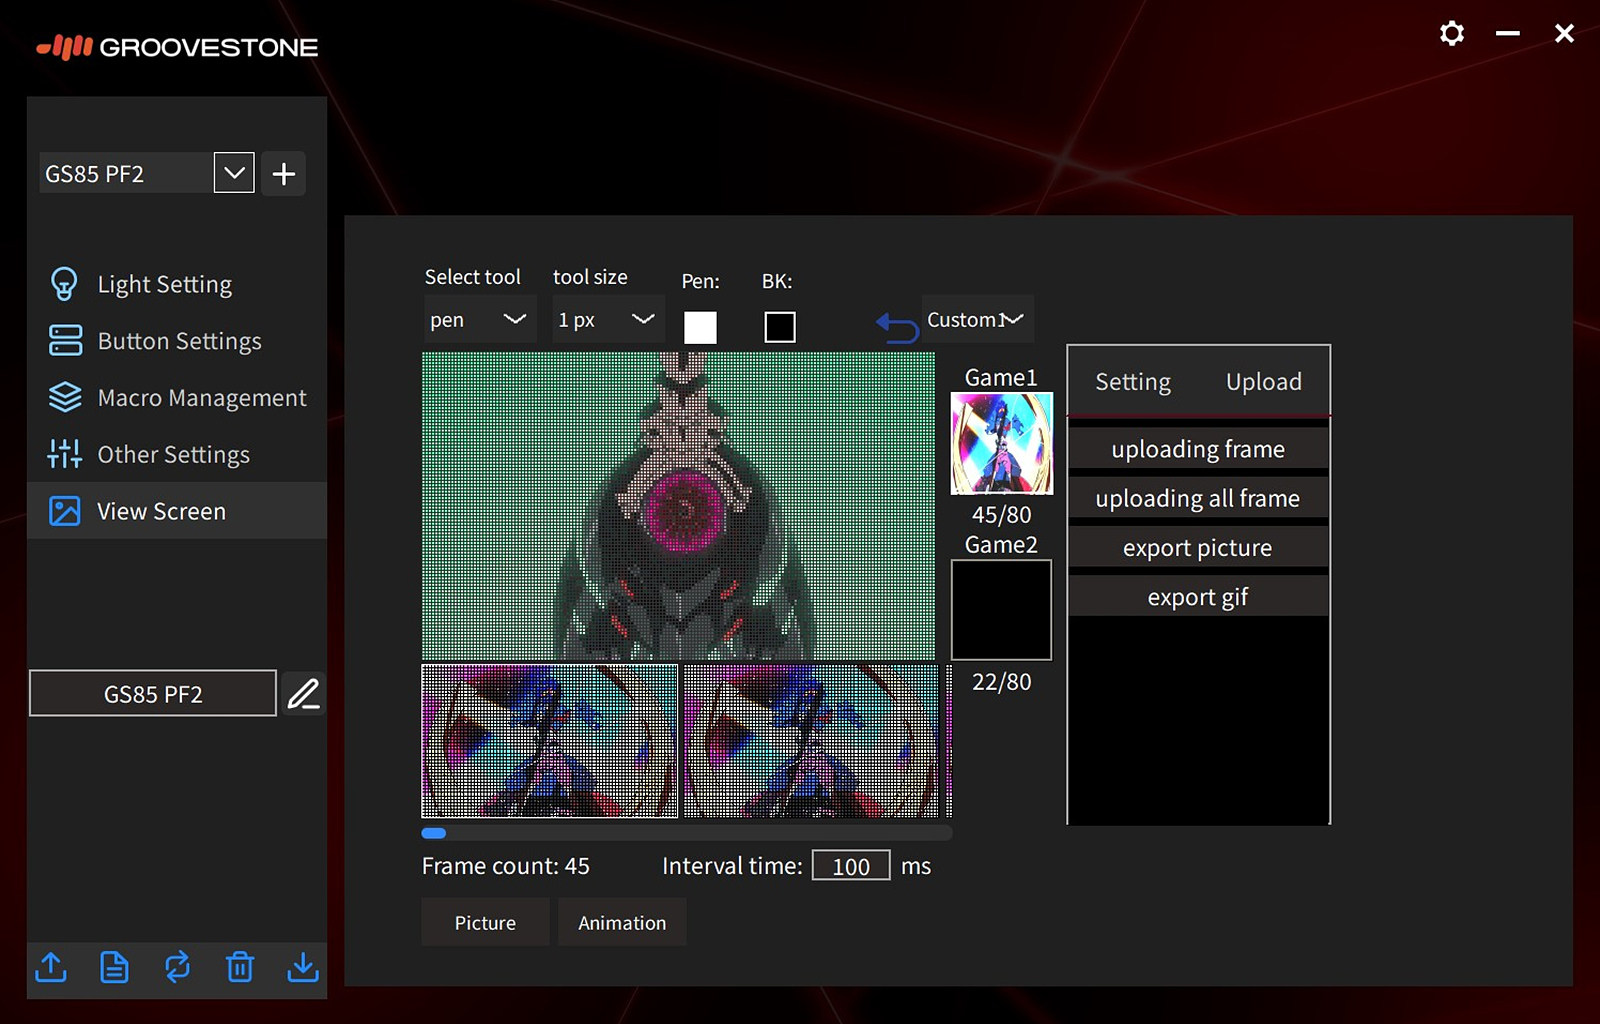
Task: Click the white Pen color swatch
Action: 700,327
